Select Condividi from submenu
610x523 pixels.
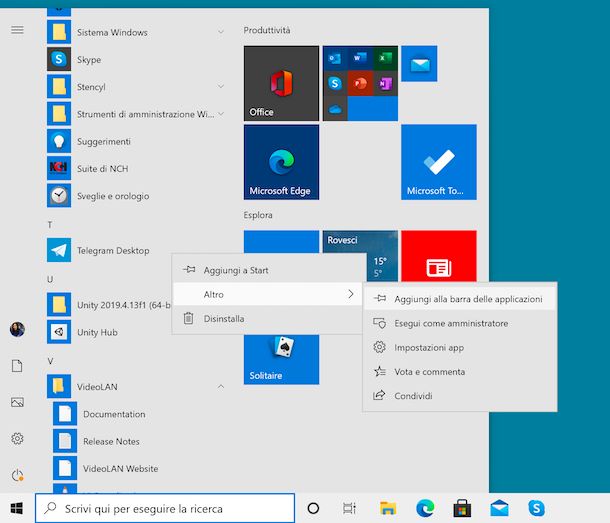tap(460, 395)
